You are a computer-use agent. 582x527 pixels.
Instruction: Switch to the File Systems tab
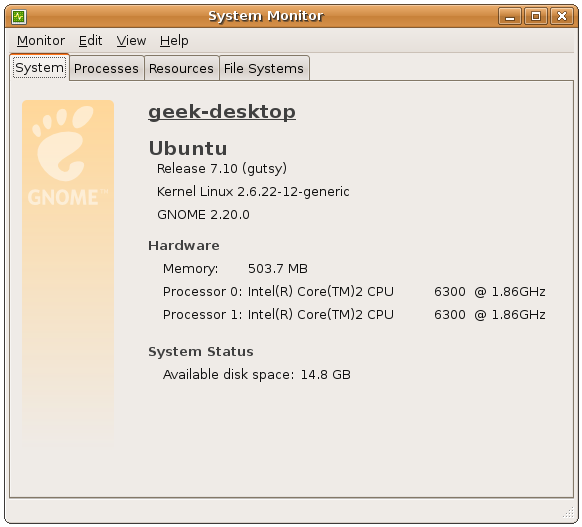point(264,68)
